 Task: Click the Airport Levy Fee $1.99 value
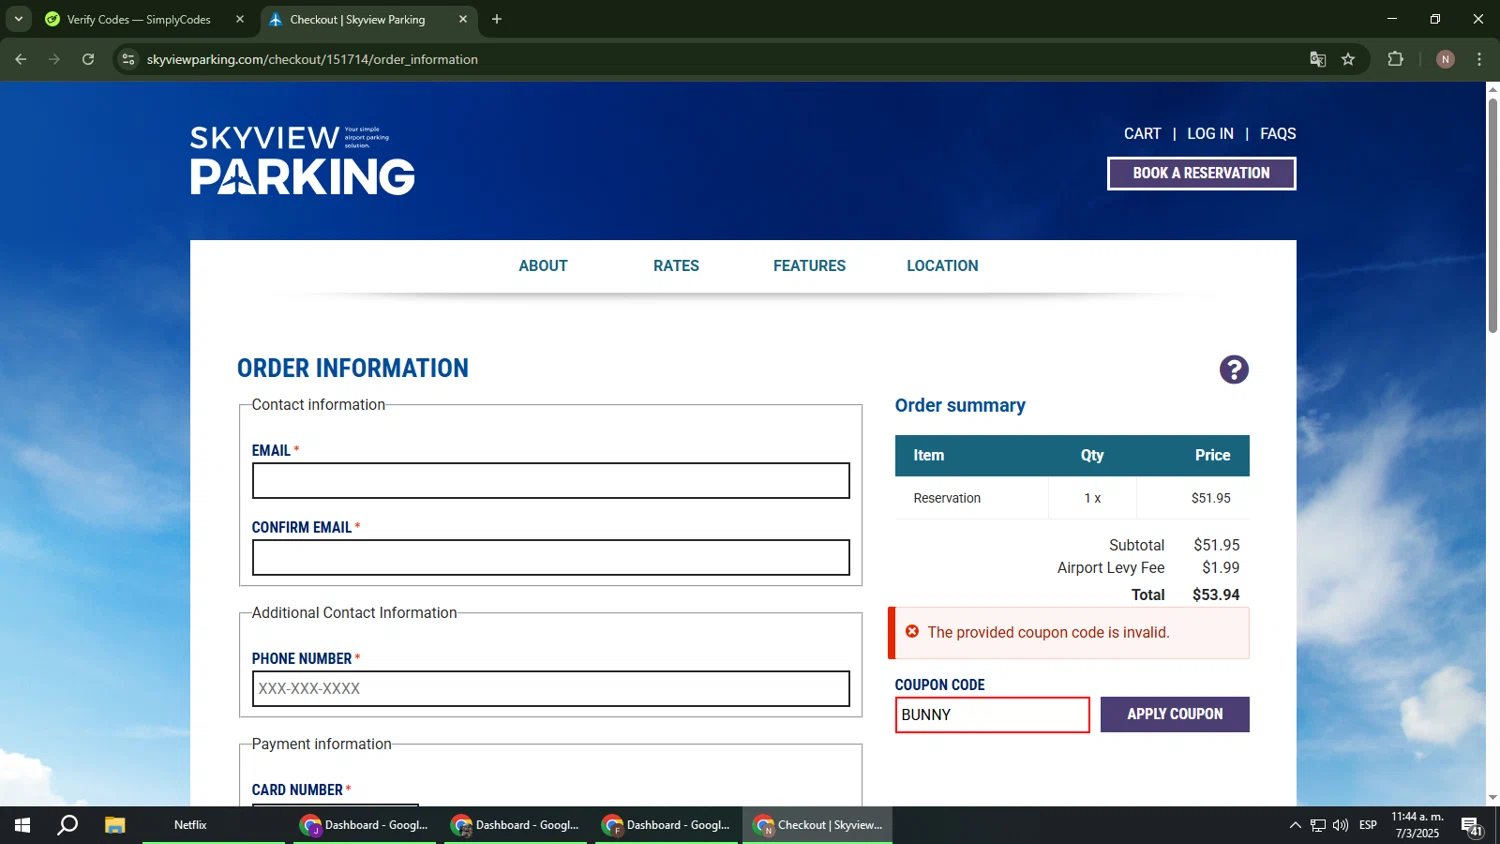1221,568
